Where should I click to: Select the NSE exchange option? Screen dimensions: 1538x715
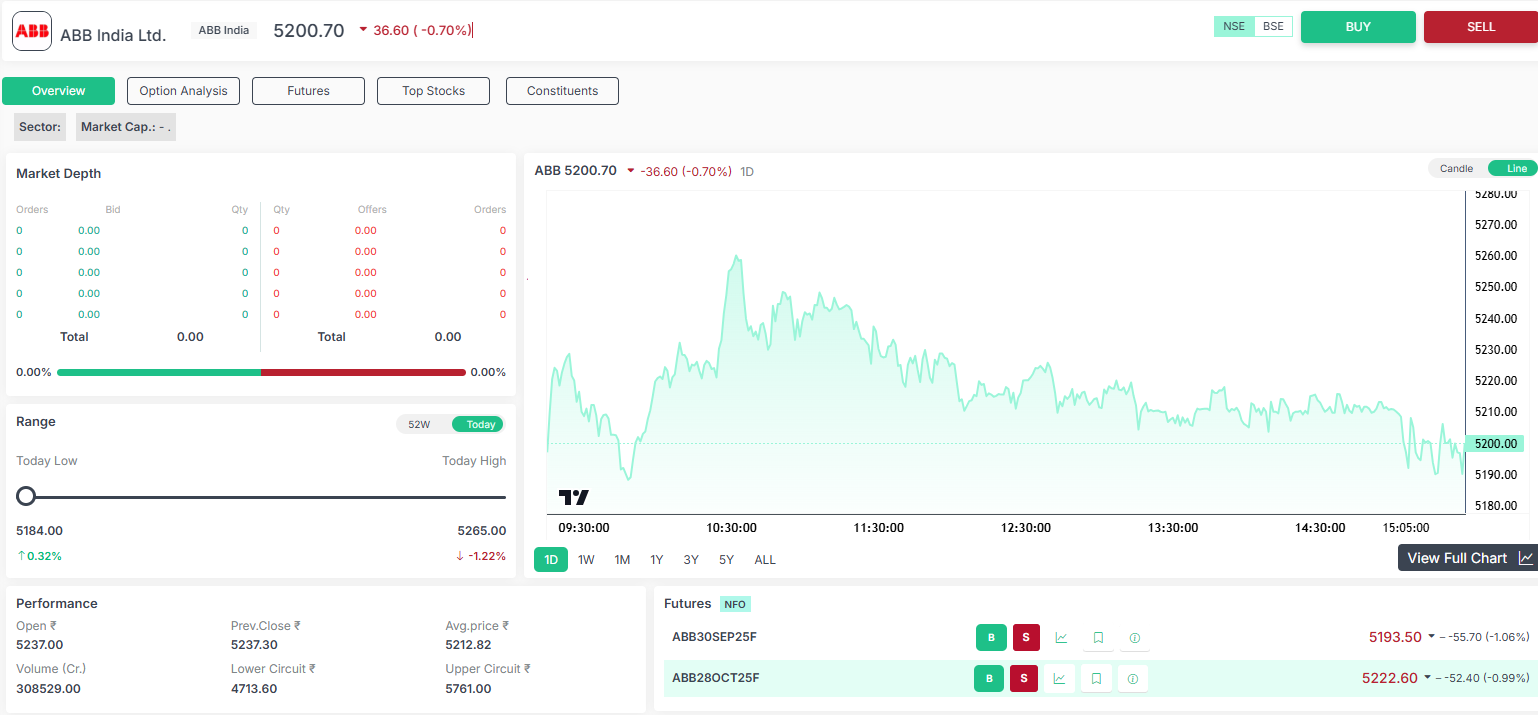[1234, 27]
